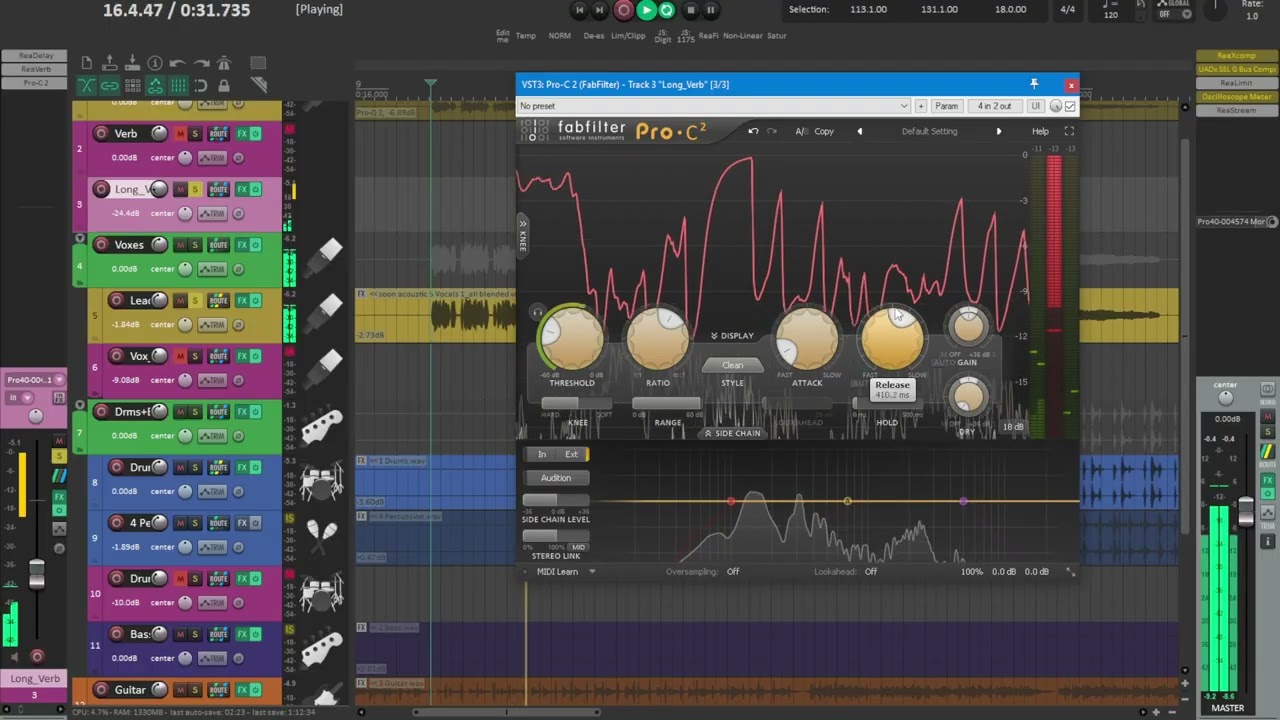Go to project start transport button
This screenshot has height=720, width=1280.
coord(579,10)
